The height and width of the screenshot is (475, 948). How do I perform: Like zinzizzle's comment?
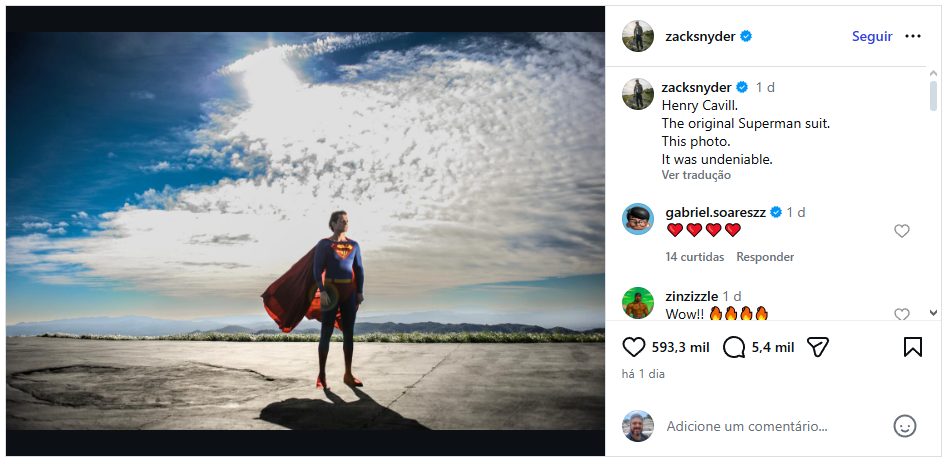tap(901, 314)
